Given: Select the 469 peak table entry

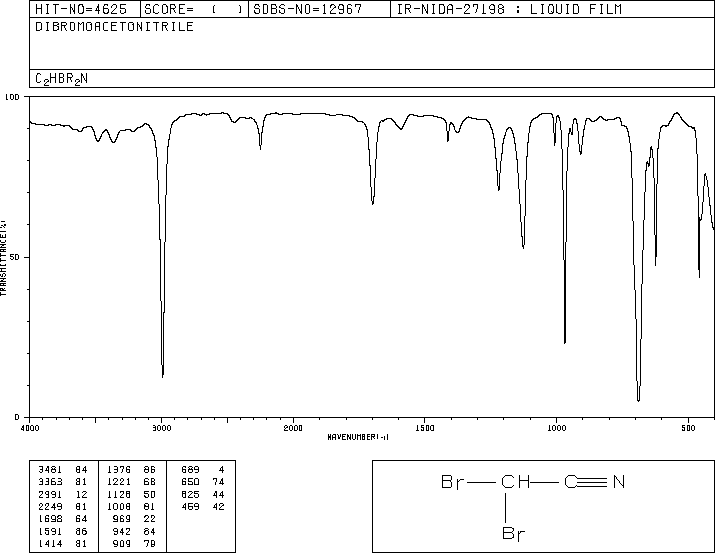Looking at the screenshot, I should point(203,506).
